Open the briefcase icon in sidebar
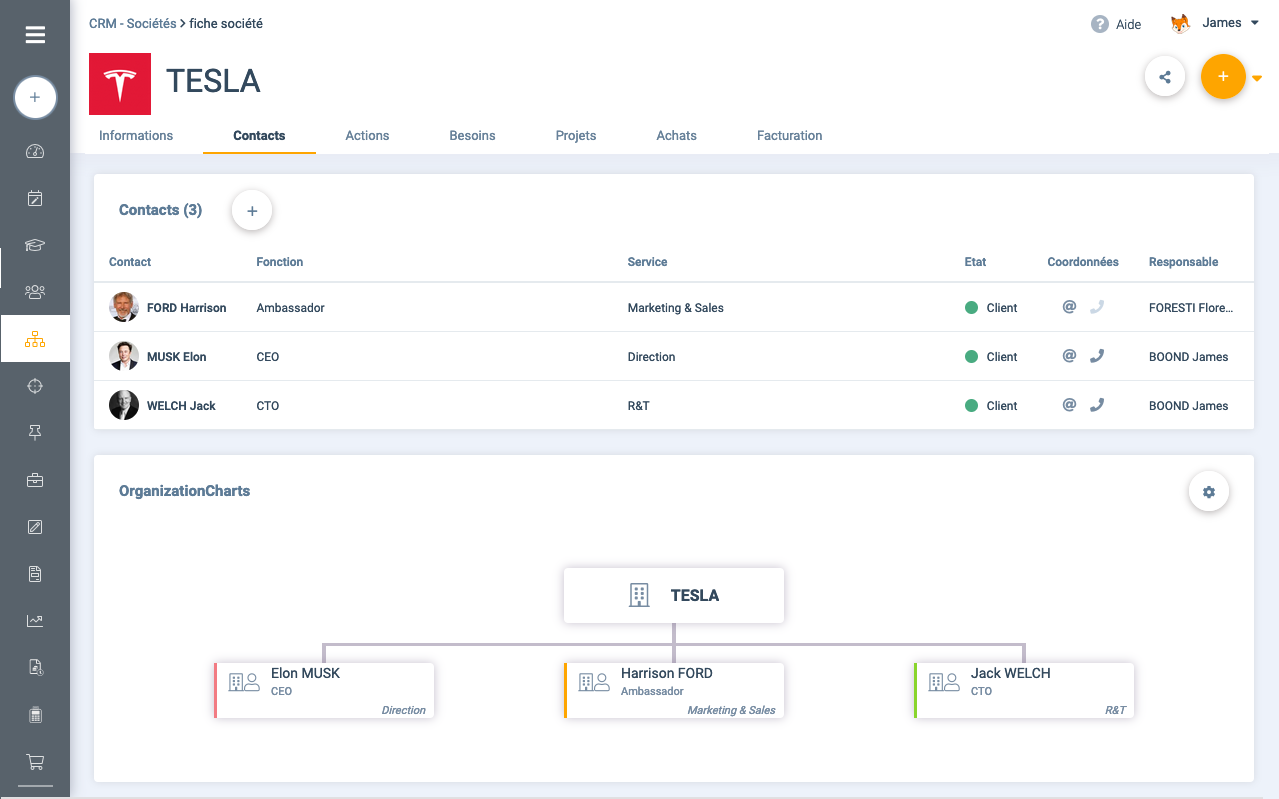The height and width of the screenshot is (799, 1279). click(35, 480)
